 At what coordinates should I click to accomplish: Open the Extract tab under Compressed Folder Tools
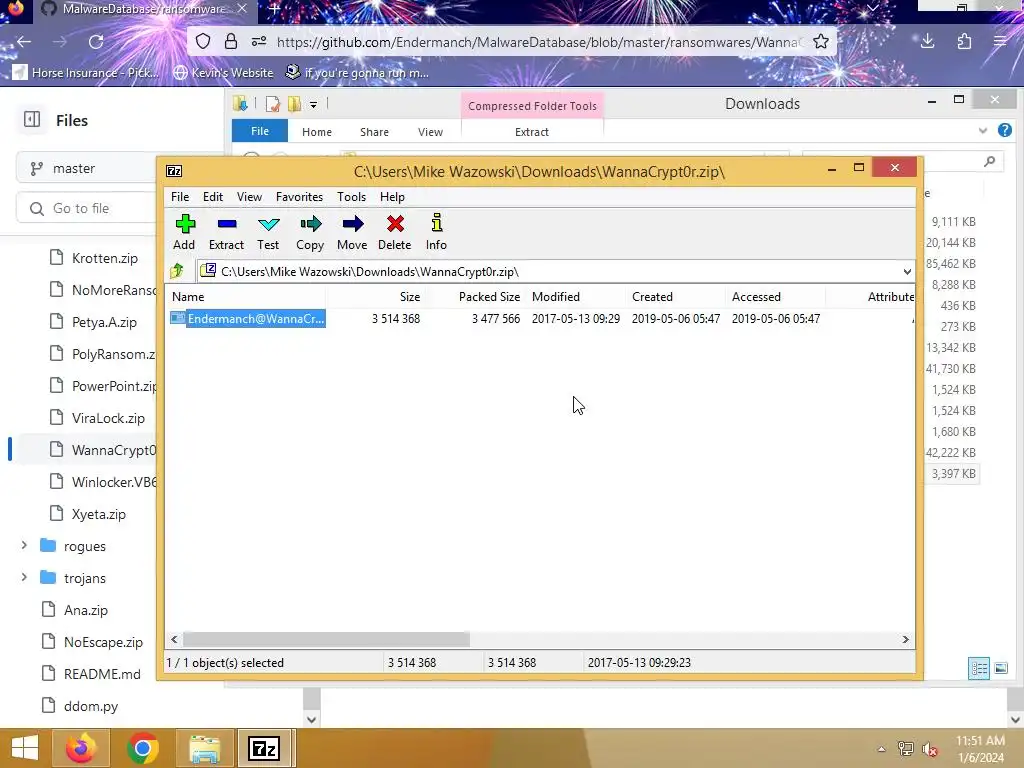(x=532, y=132)
